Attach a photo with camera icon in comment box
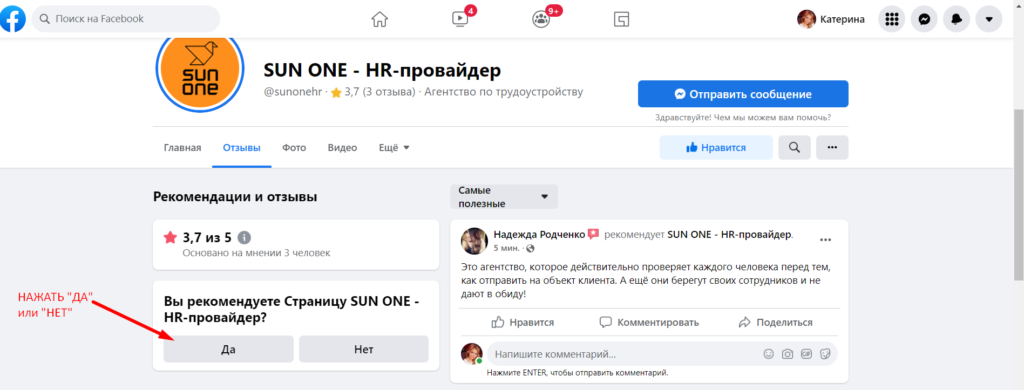 (x=788, y=354)
